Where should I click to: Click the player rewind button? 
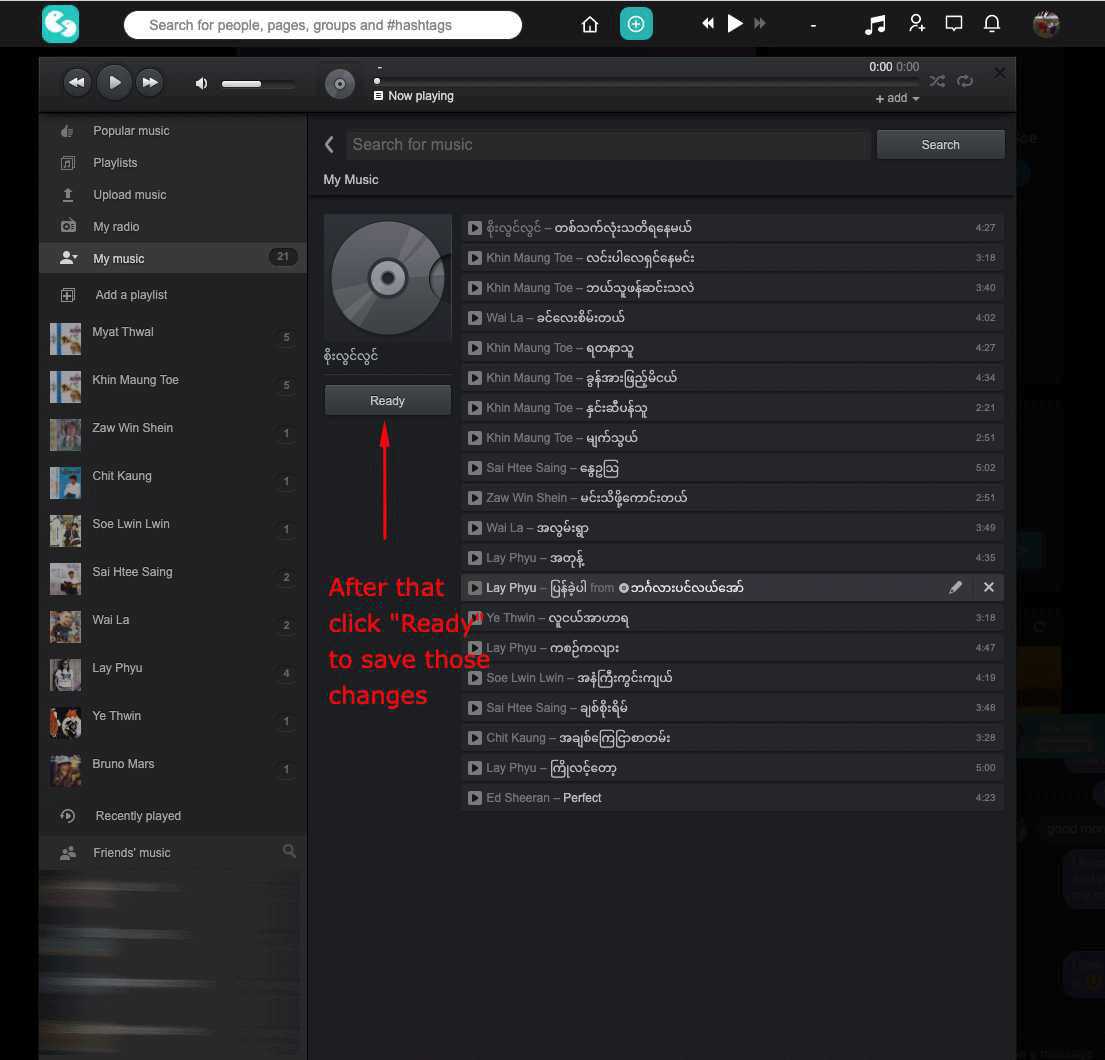tap(77, 82)
